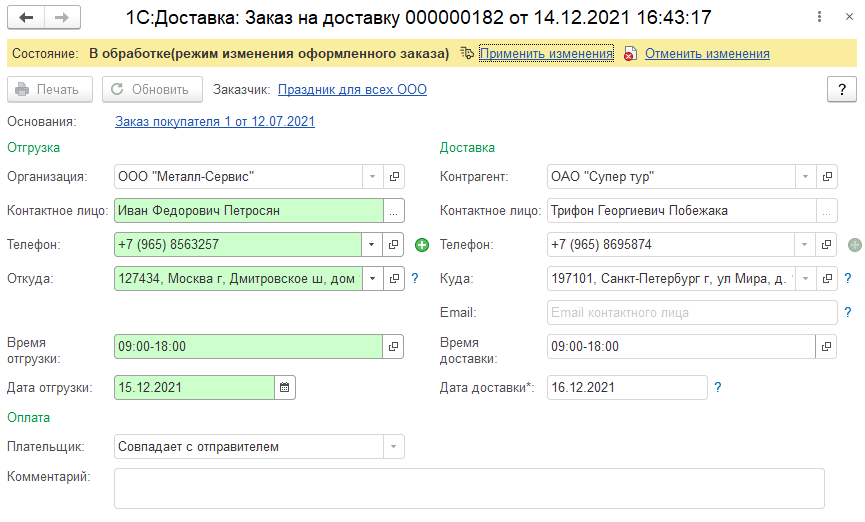Open the Организация record with its open icon
Image resolution: width=865 pixels, height=522 pixels.
tap(394, 177)
